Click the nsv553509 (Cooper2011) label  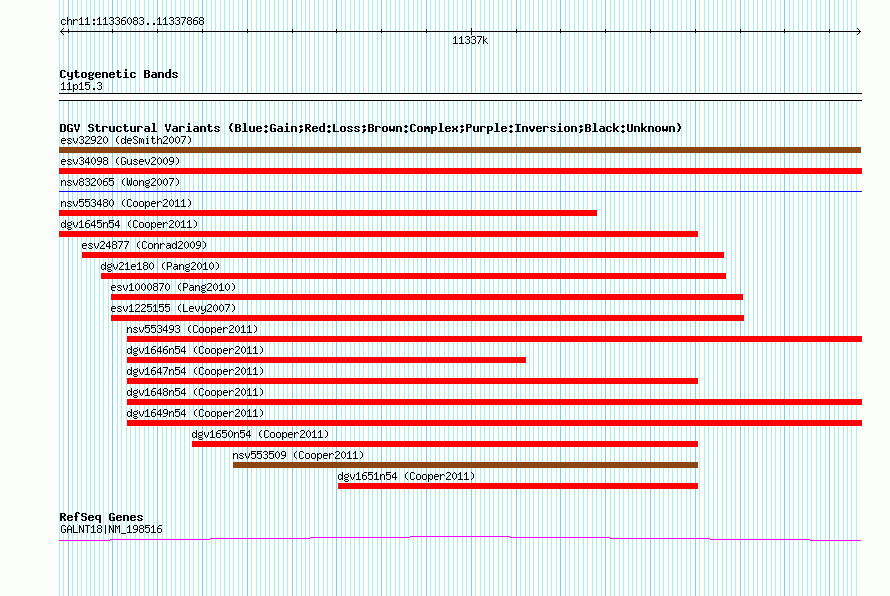(x=298, y=455)
